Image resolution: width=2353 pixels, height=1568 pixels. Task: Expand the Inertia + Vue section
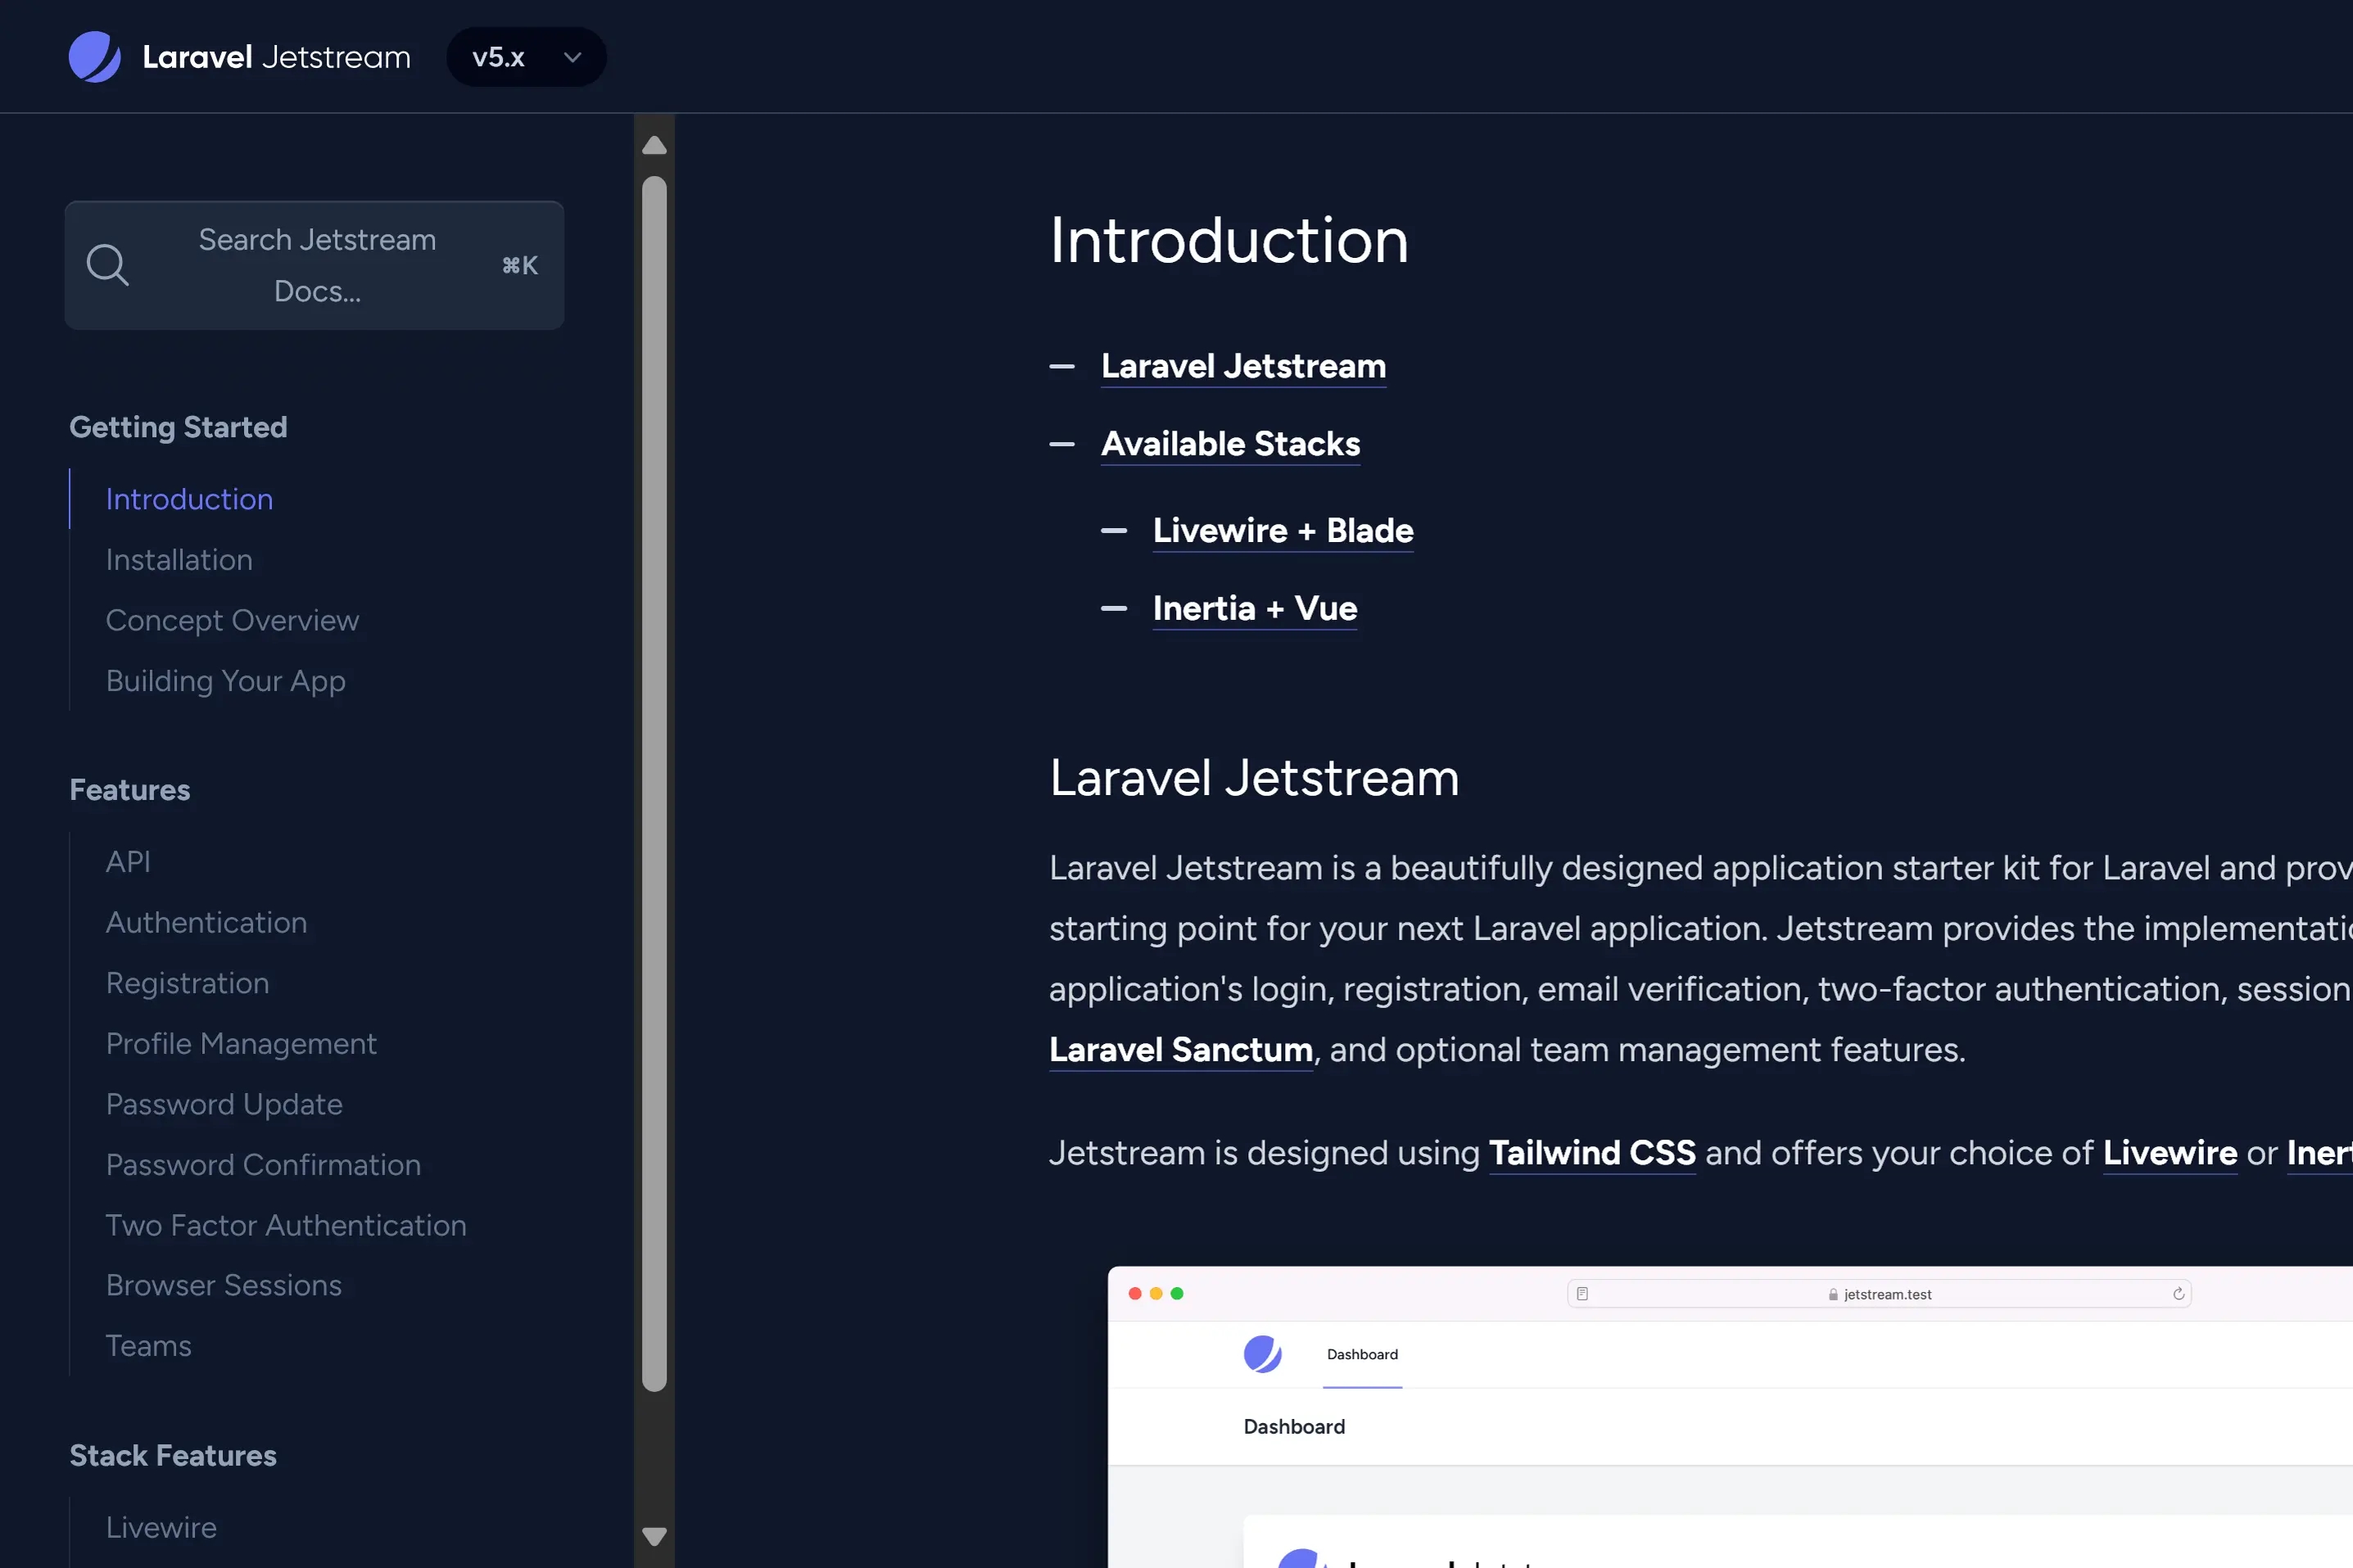click(x=1254, y=608)
